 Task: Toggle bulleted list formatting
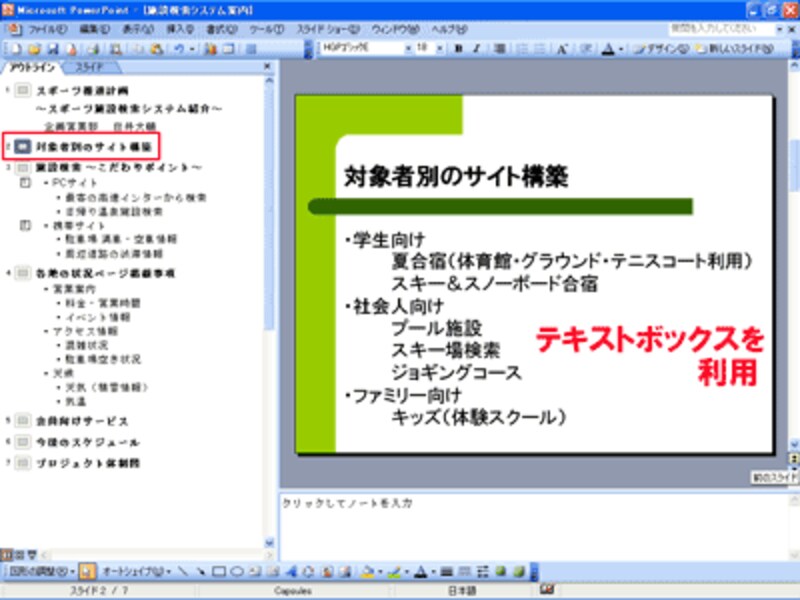click(x=539, y=49)
